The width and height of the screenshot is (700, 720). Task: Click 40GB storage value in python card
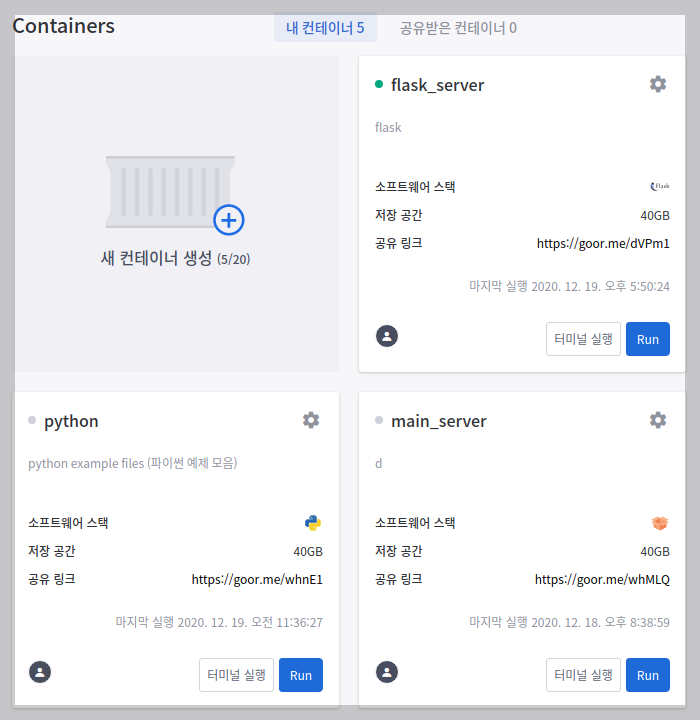(x=308, y=551)
